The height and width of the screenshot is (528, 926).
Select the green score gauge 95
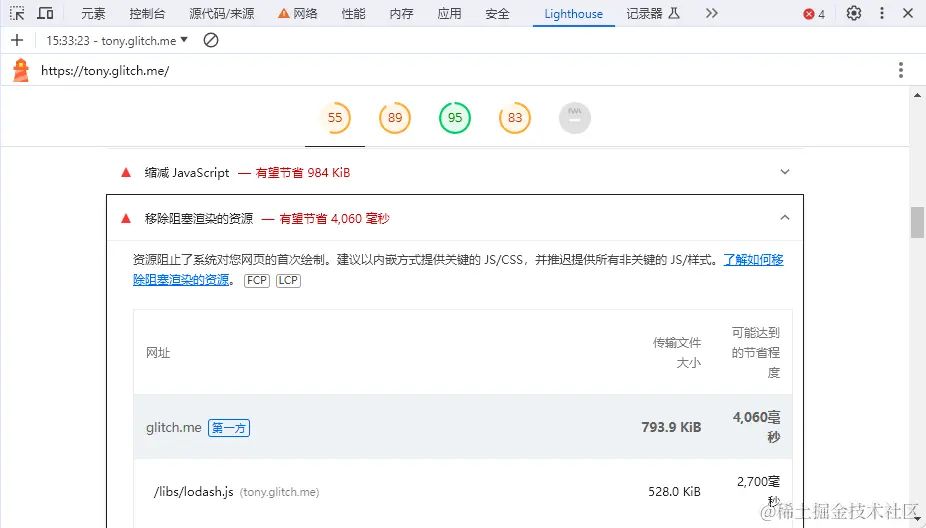pos(455,118)
